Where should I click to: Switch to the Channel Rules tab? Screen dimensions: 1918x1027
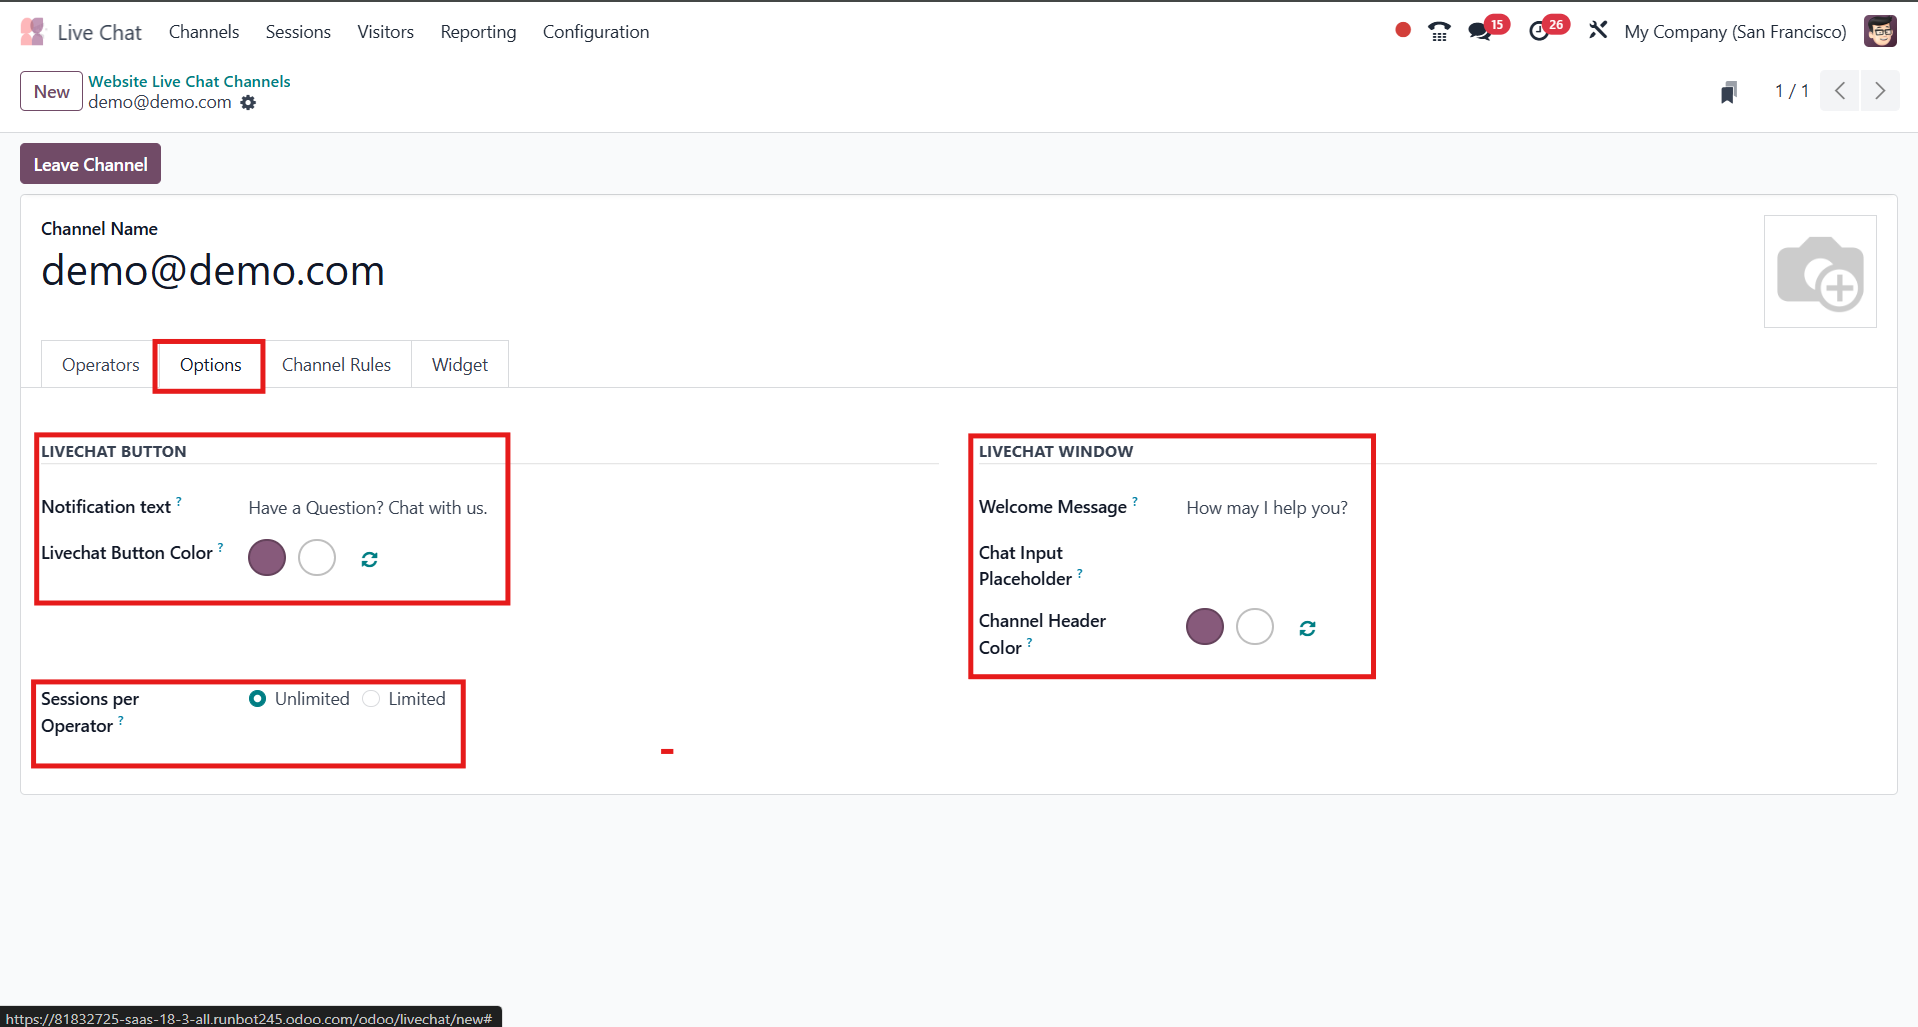[336, 364]
